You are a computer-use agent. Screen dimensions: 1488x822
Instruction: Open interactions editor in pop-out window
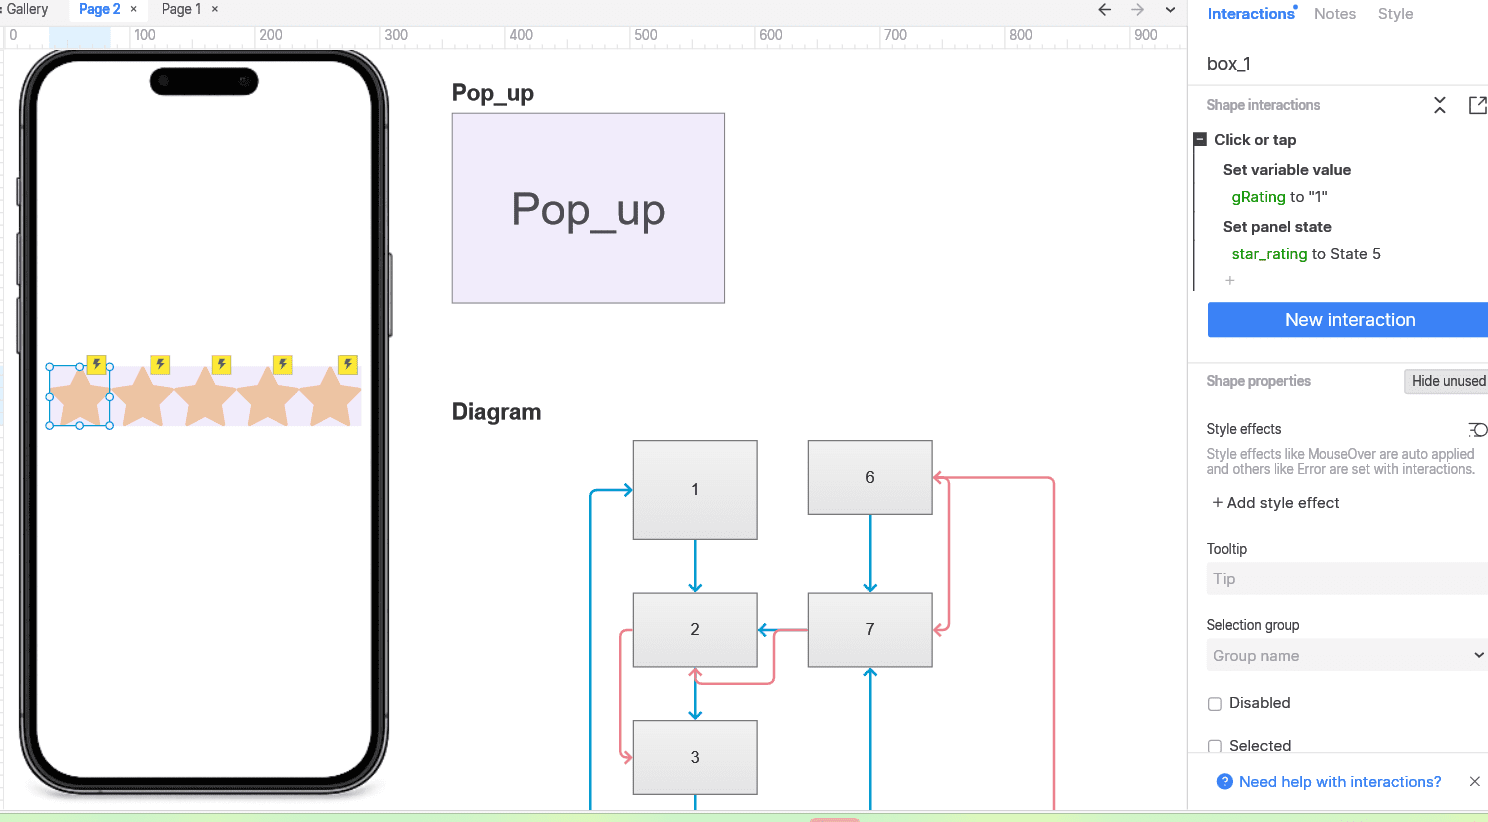(x=1476, y=105)
